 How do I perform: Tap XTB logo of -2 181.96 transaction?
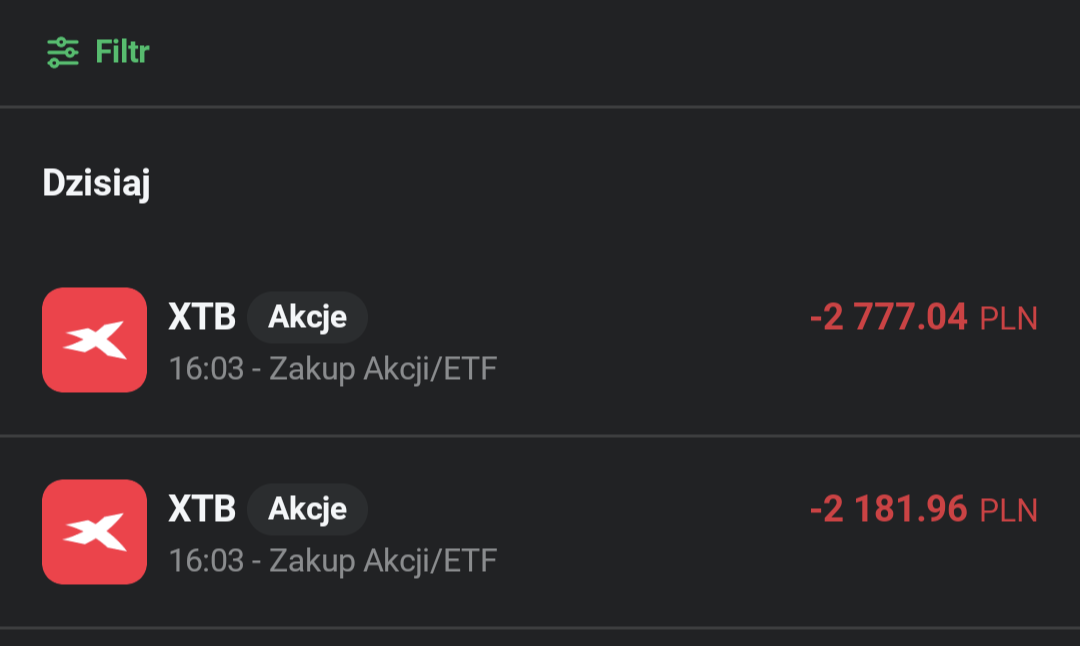94,532
